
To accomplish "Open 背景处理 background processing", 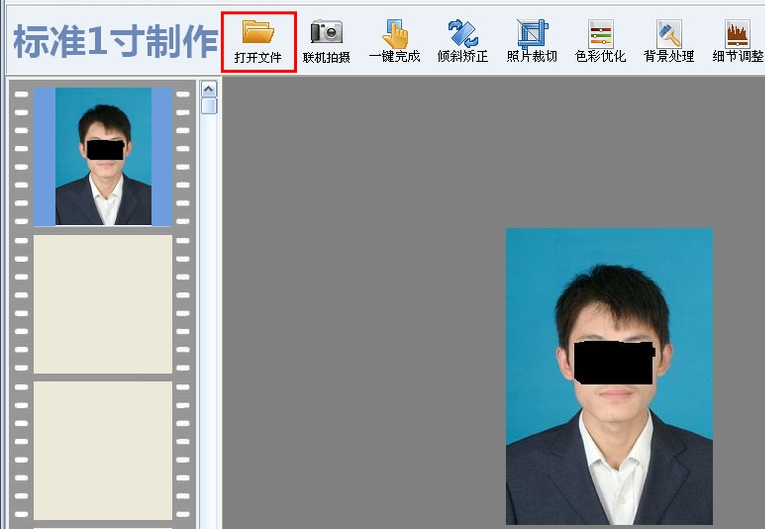I will tap(669, 42).
